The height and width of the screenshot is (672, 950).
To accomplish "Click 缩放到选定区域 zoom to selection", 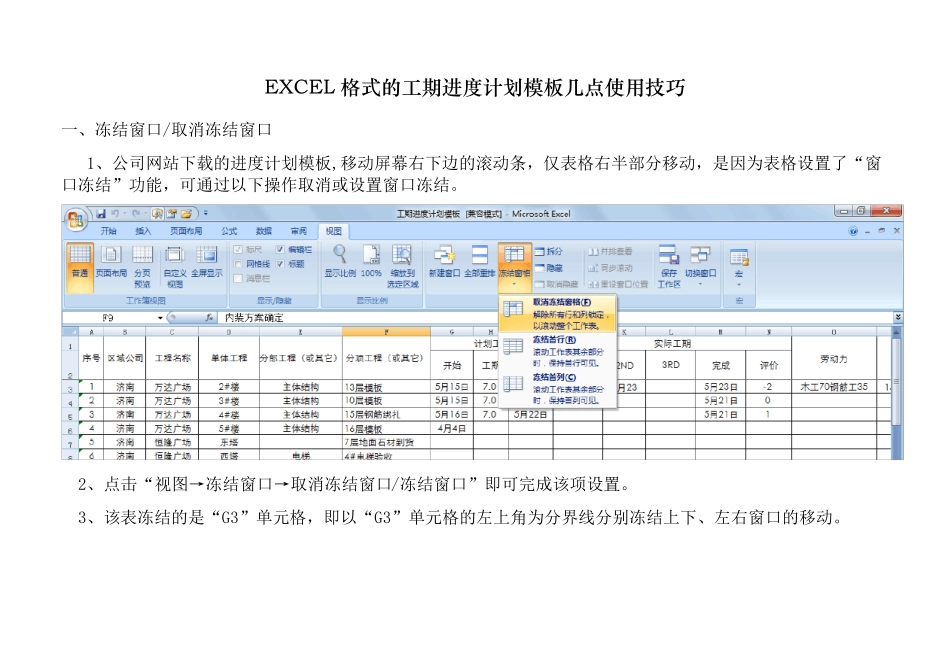I will click(402, 267).
